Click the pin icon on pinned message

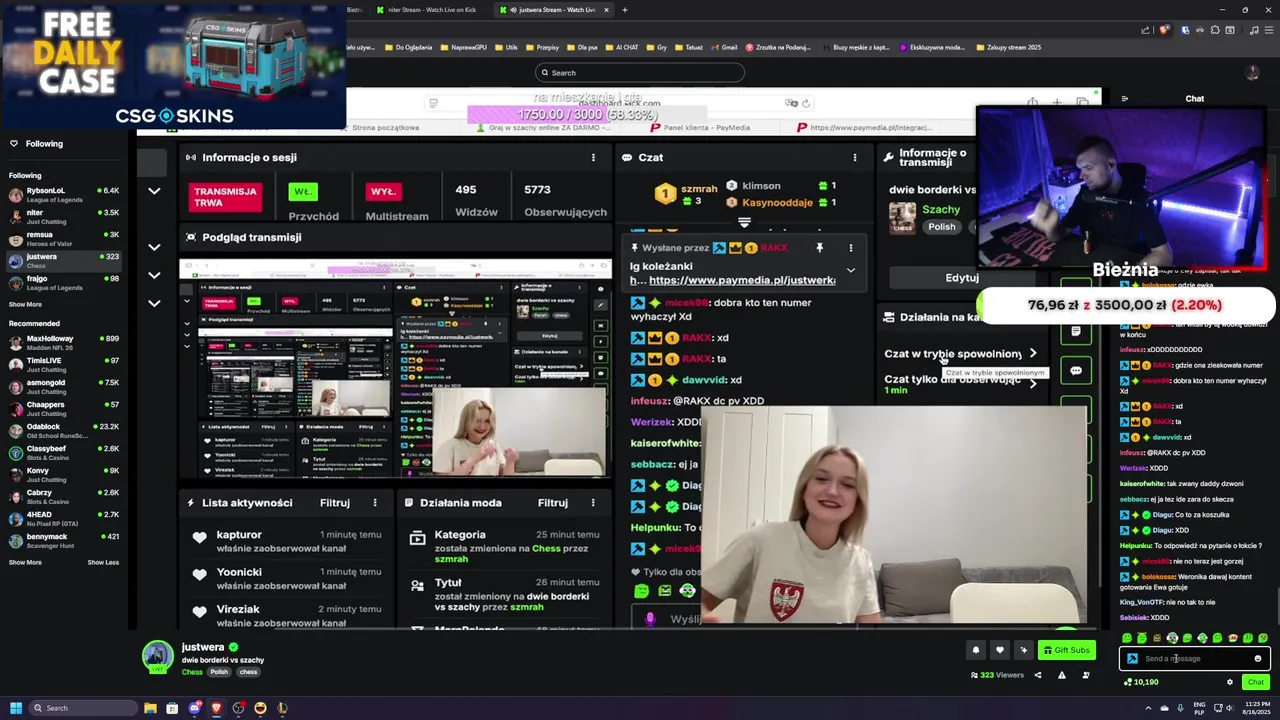click(x=819, y=248)
